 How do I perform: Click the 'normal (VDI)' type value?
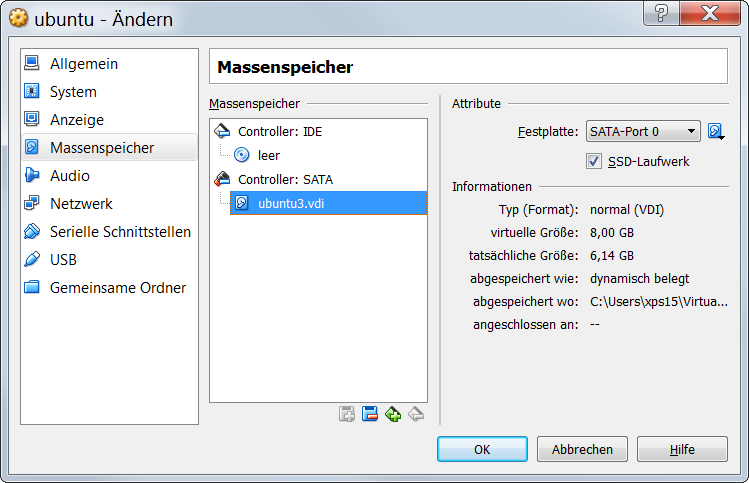pyautogui.click(x=627, y=210)
